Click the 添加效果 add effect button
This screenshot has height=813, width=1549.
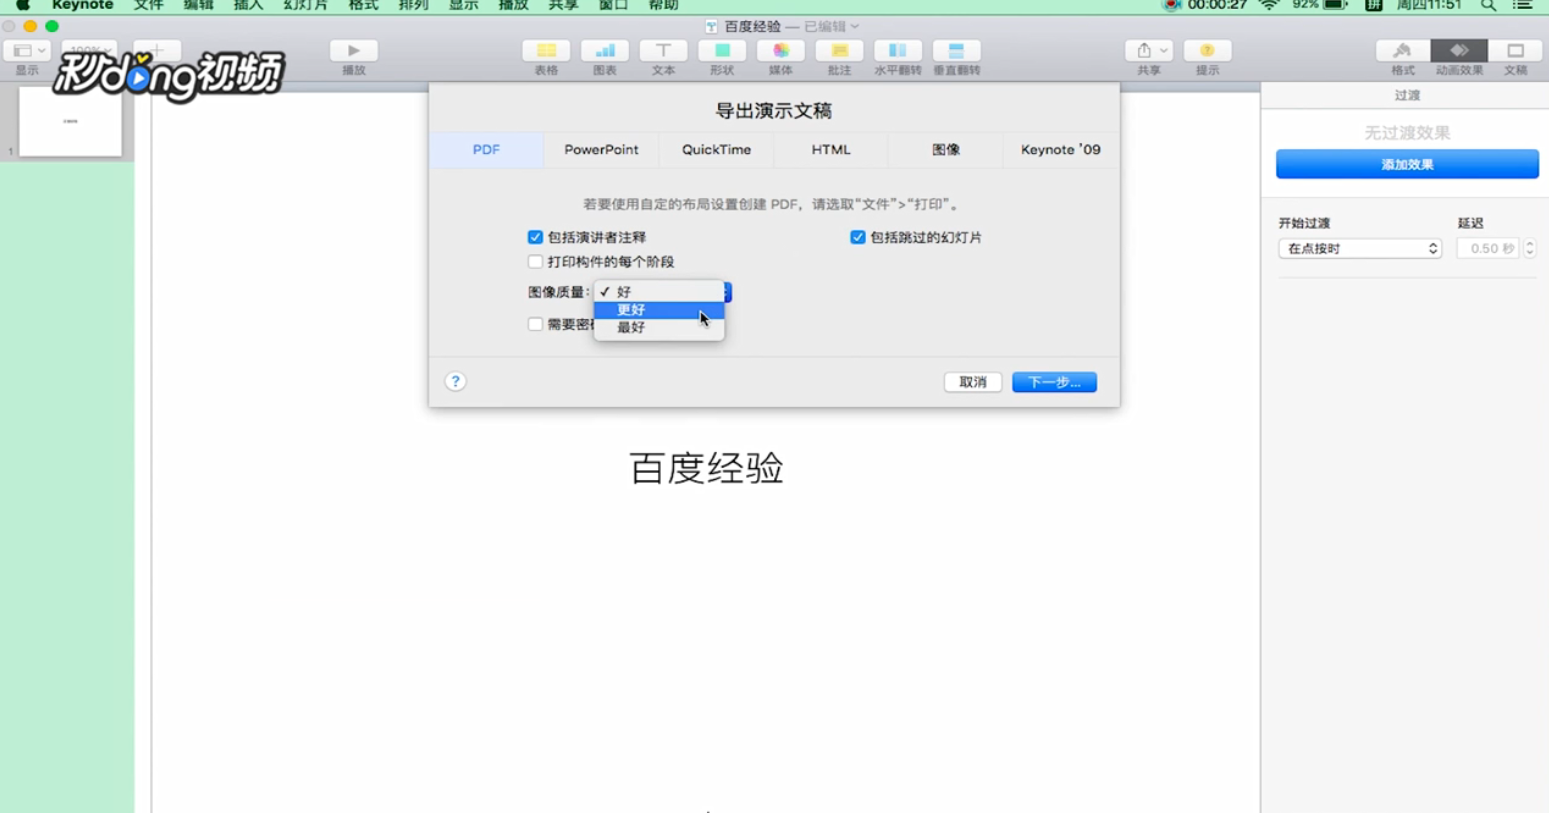[1407, 165]
